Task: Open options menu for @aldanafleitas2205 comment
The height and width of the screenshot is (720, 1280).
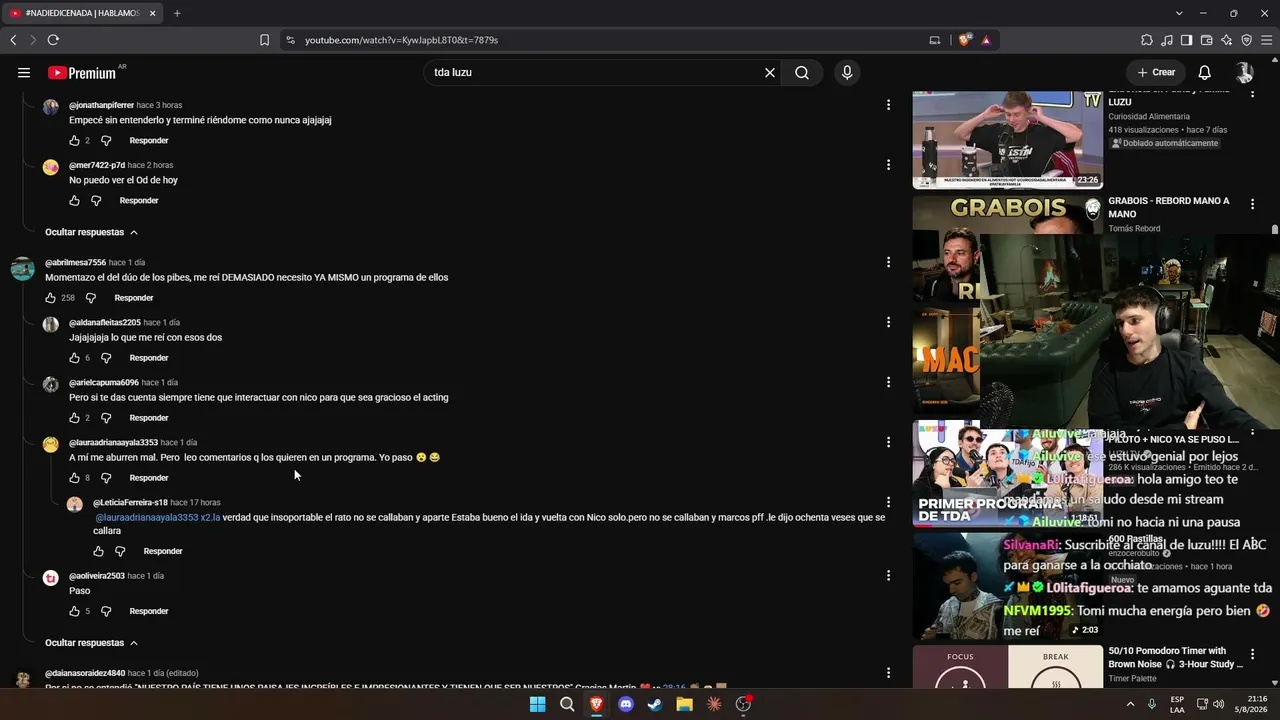Action: click(x=888, y=322)
